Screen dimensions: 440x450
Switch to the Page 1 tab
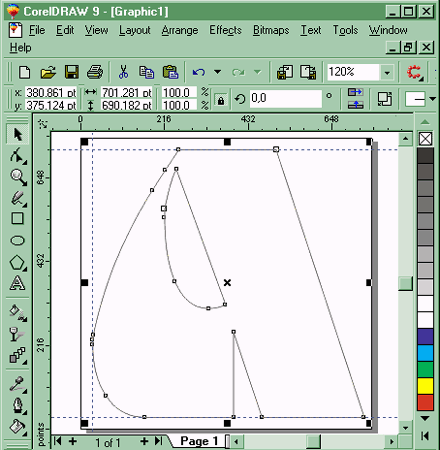199,441
